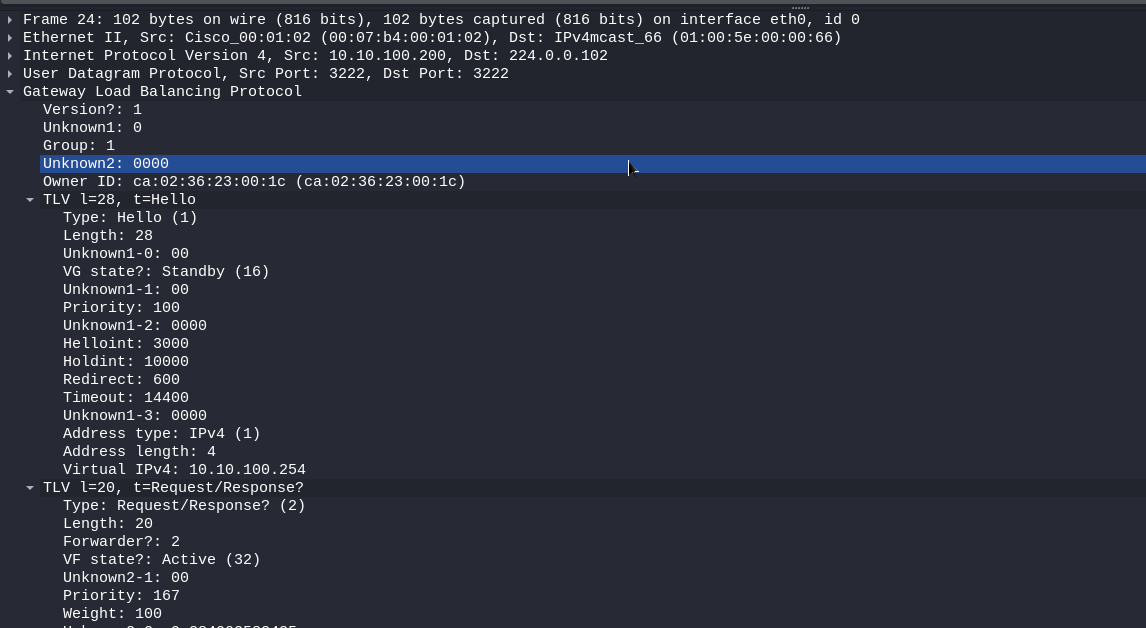Viewport: 1146px width, 628px height.
Task: Highlight the Priority: 167 field
Action: coord(121,596)
